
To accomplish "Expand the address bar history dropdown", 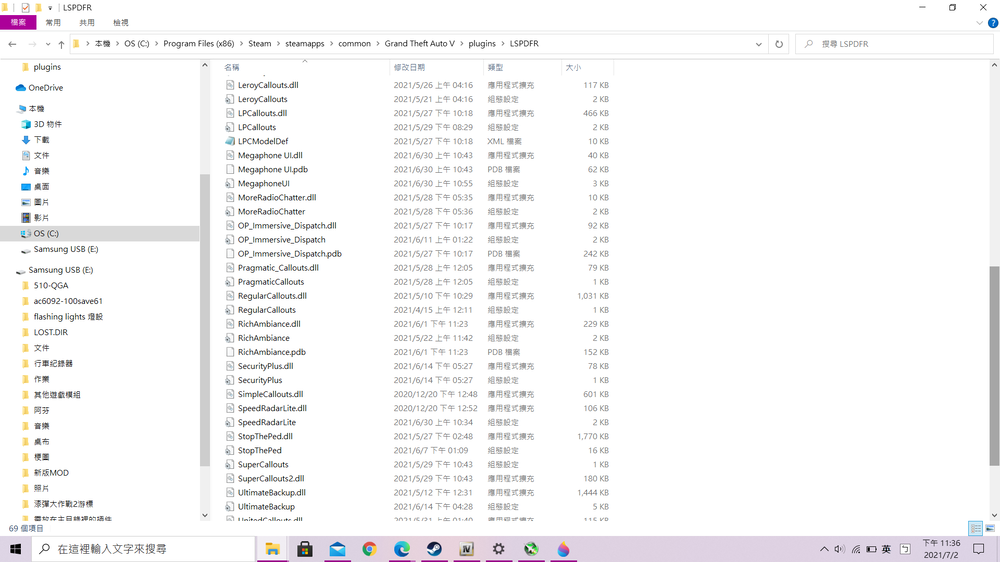I will [x=758, y=44].
